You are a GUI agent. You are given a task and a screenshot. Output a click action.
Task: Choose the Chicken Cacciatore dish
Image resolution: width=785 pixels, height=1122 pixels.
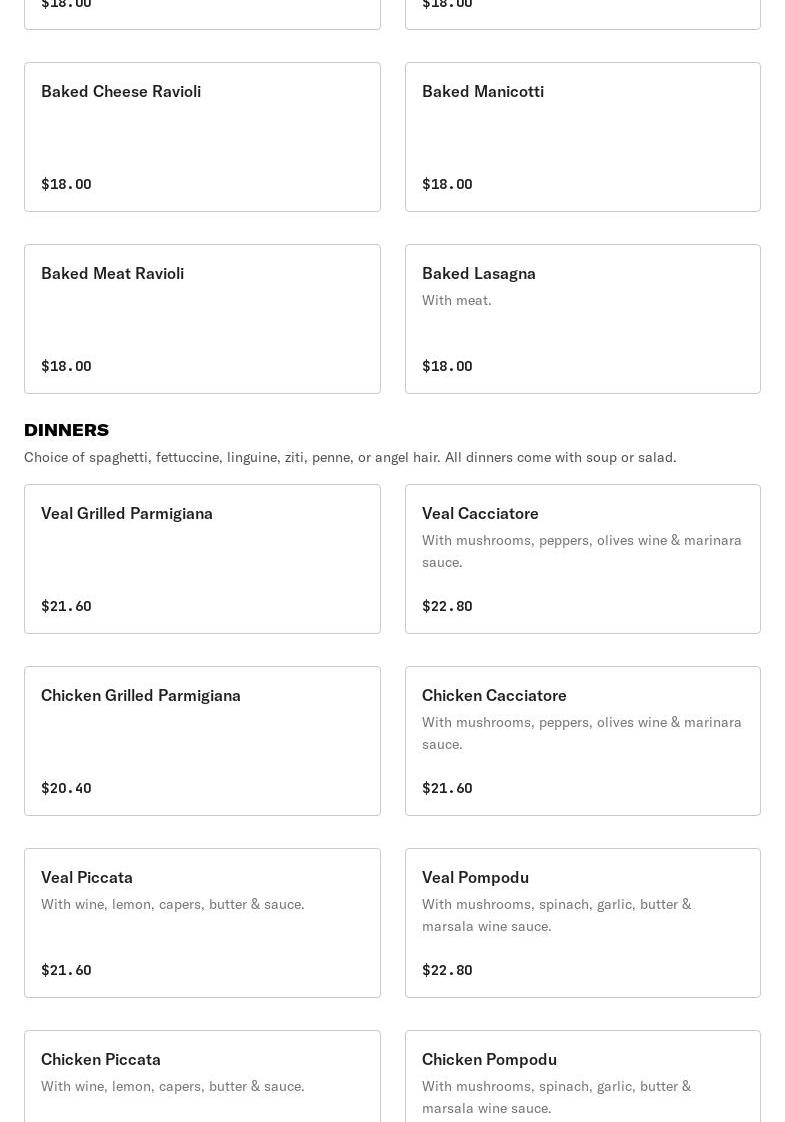(582, 741)
